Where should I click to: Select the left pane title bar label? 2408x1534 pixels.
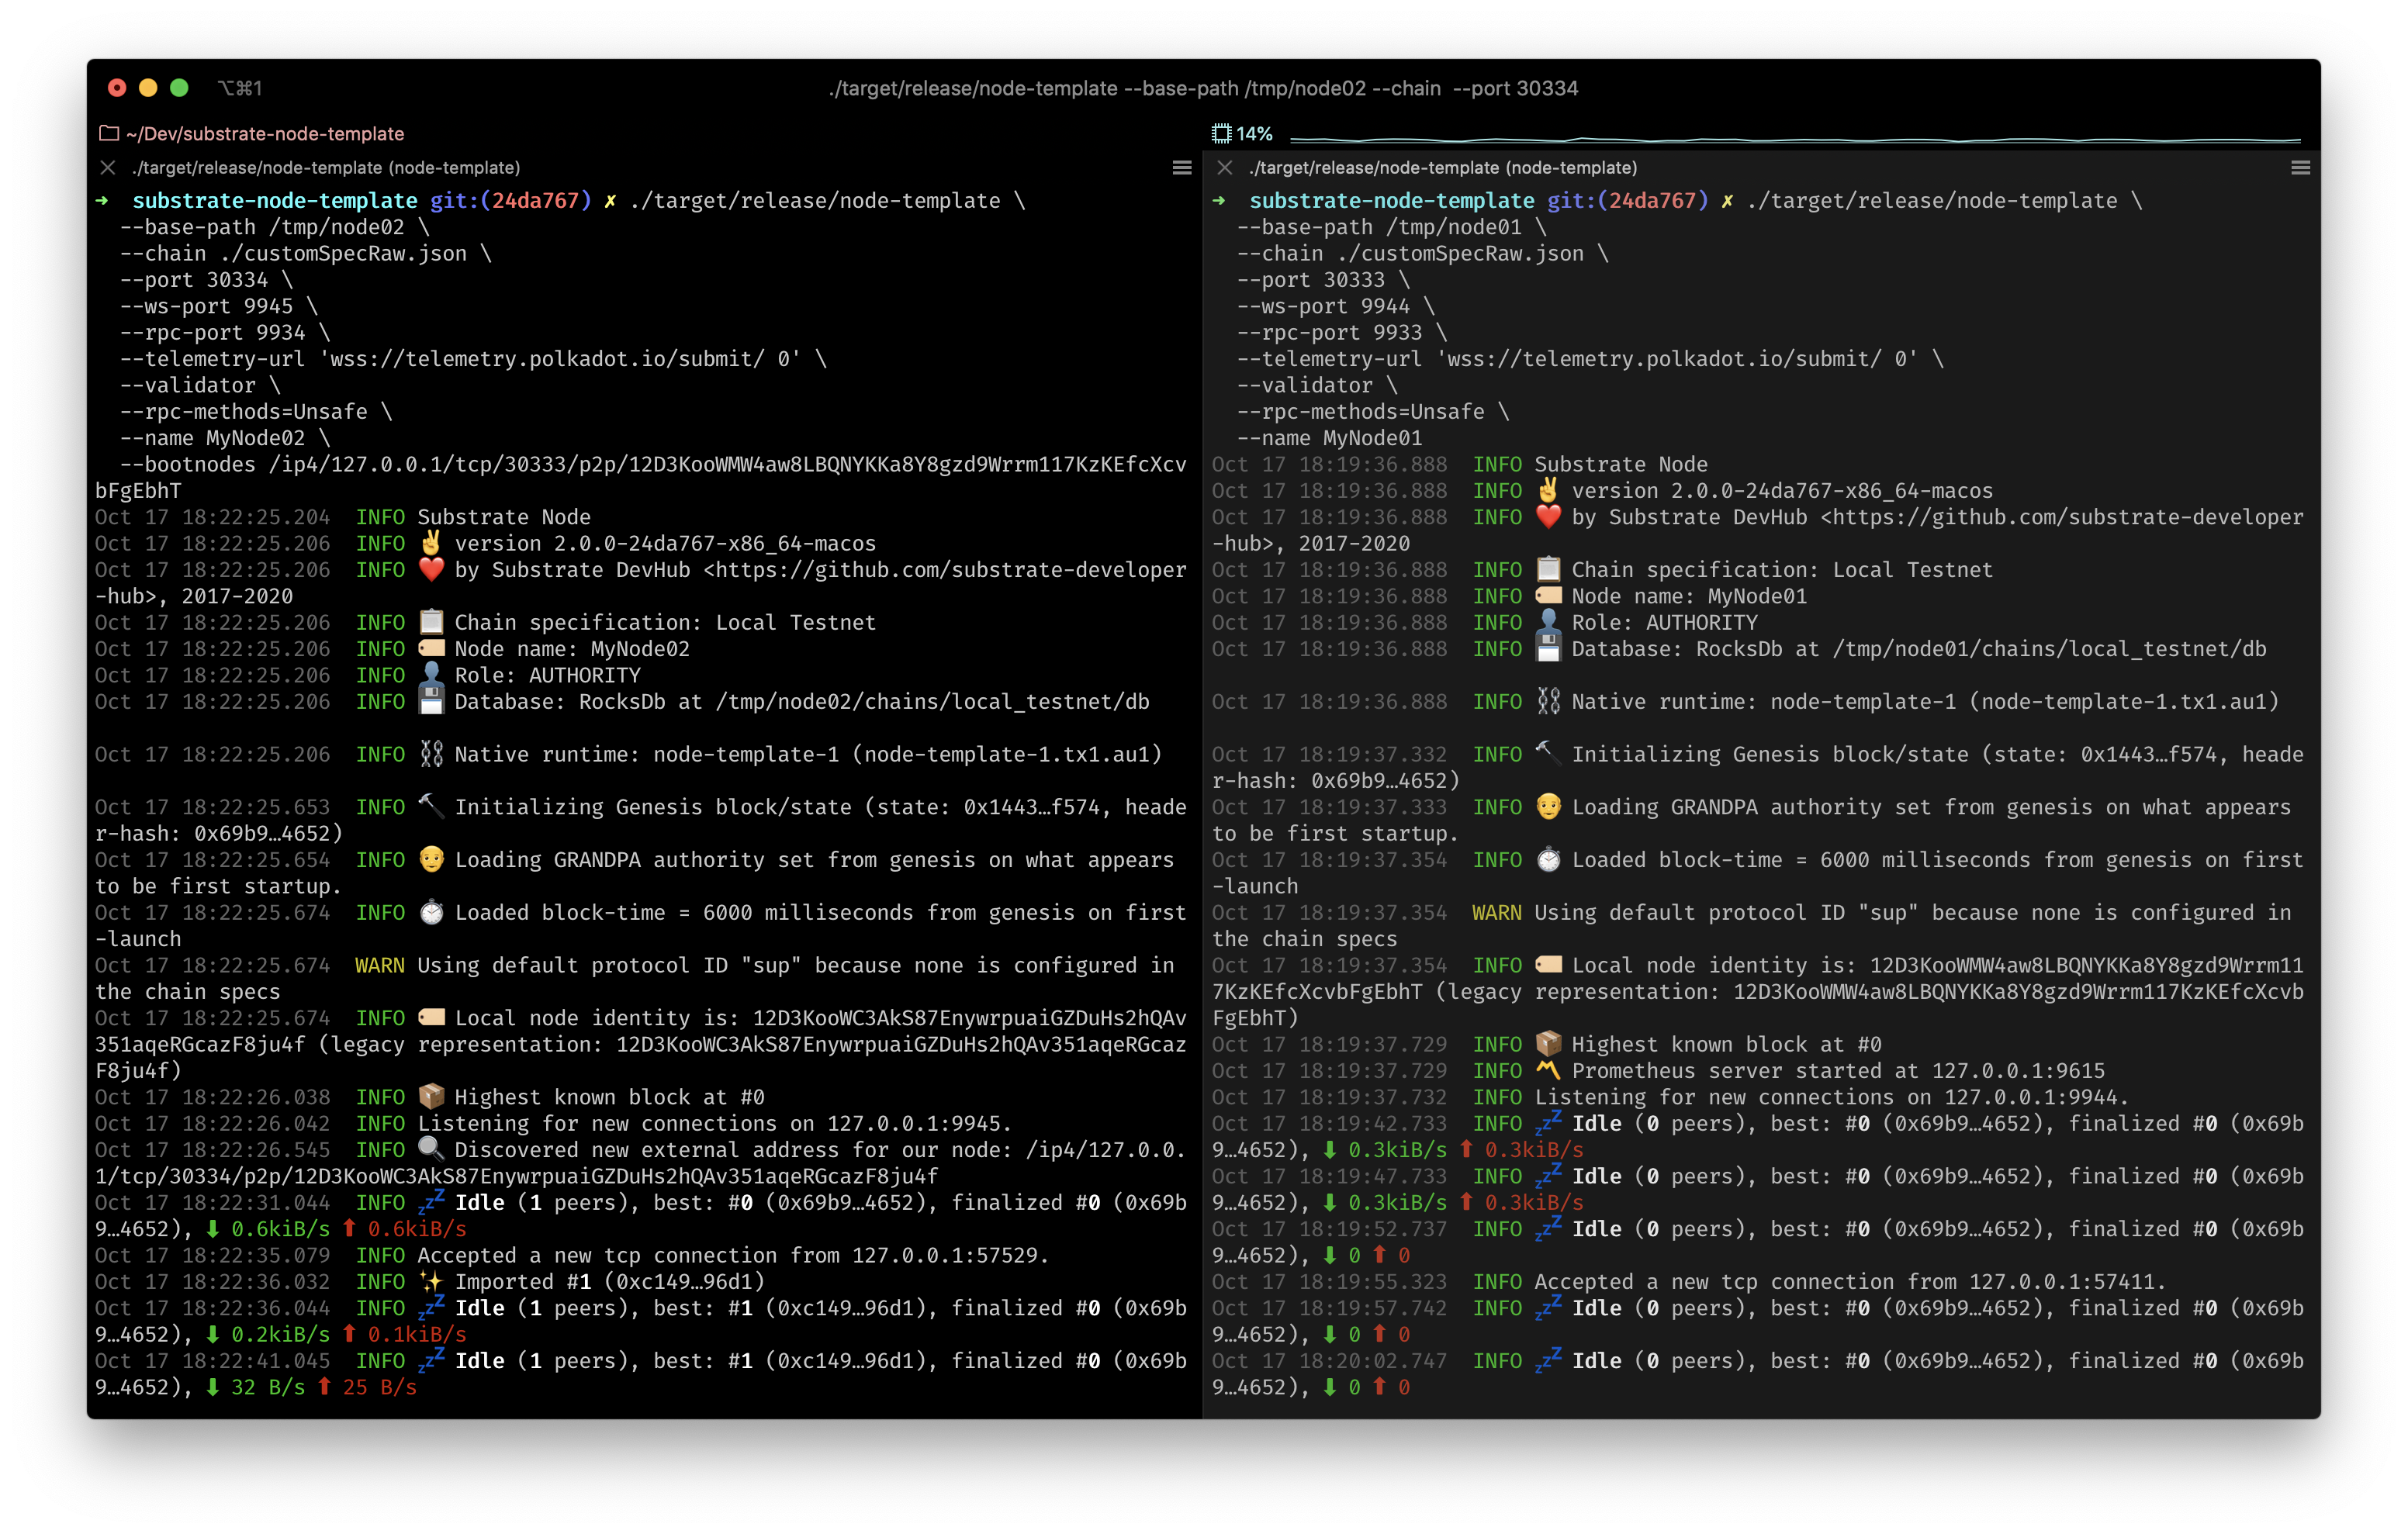click(x=326, y=168)
